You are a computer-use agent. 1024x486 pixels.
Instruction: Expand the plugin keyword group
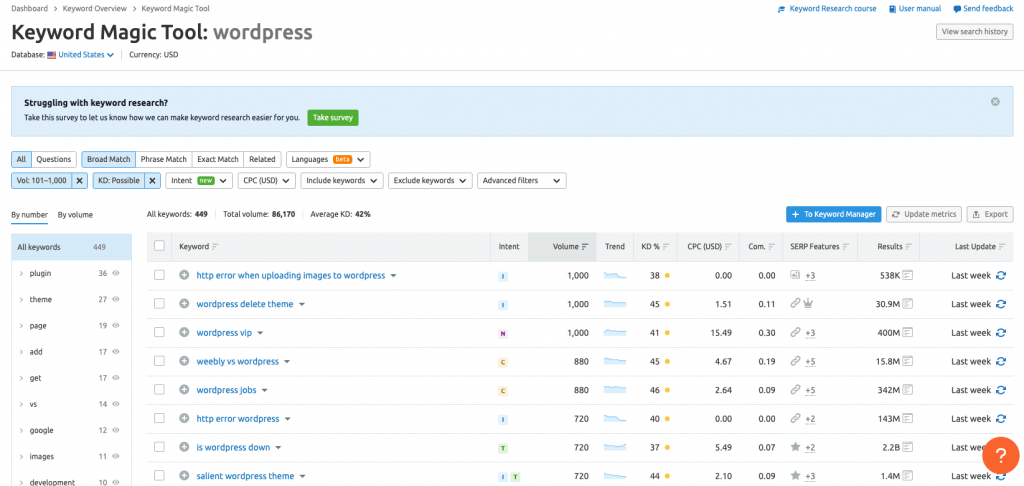pos(21,274)
